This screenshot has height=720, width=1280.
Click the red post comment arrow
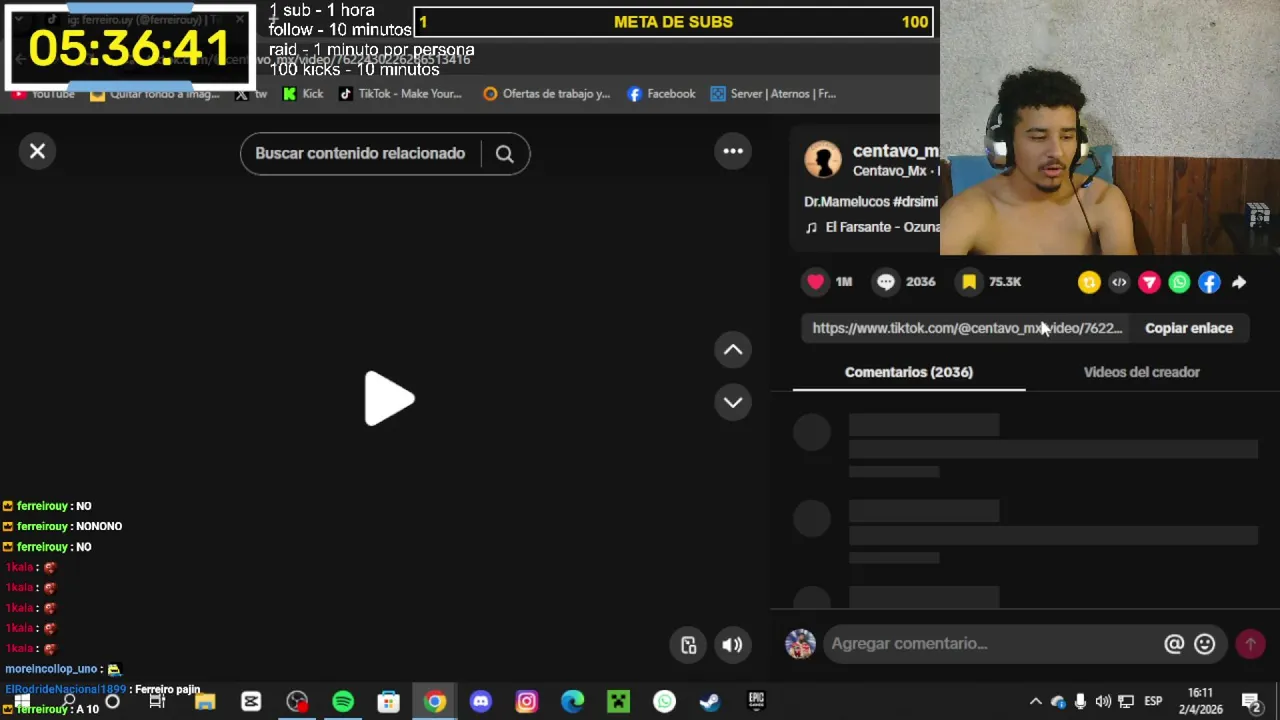click(x=1250, y=644)
